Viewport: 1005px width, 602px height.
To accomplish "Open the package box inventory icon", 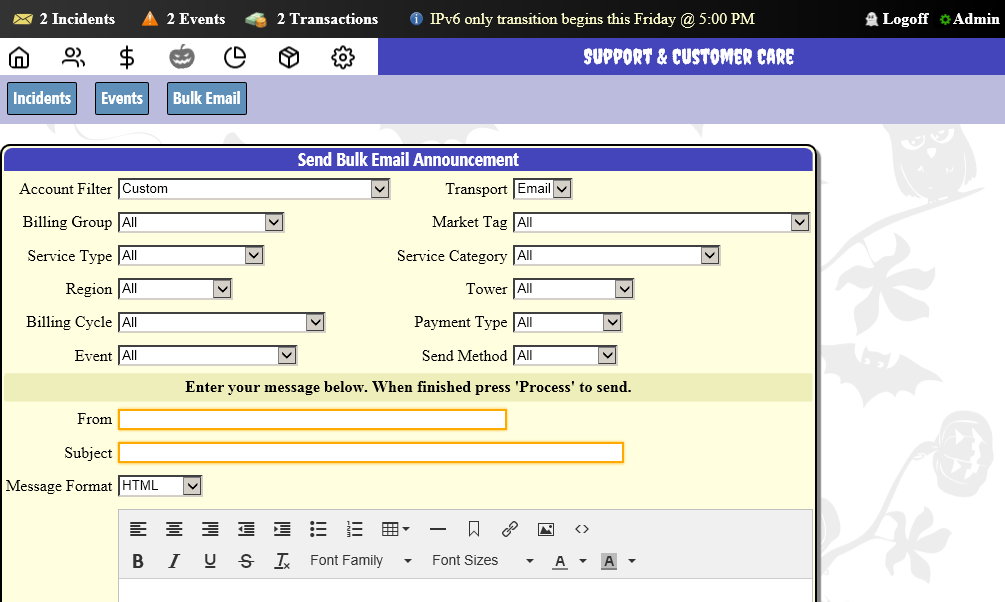I will point(289,57).
